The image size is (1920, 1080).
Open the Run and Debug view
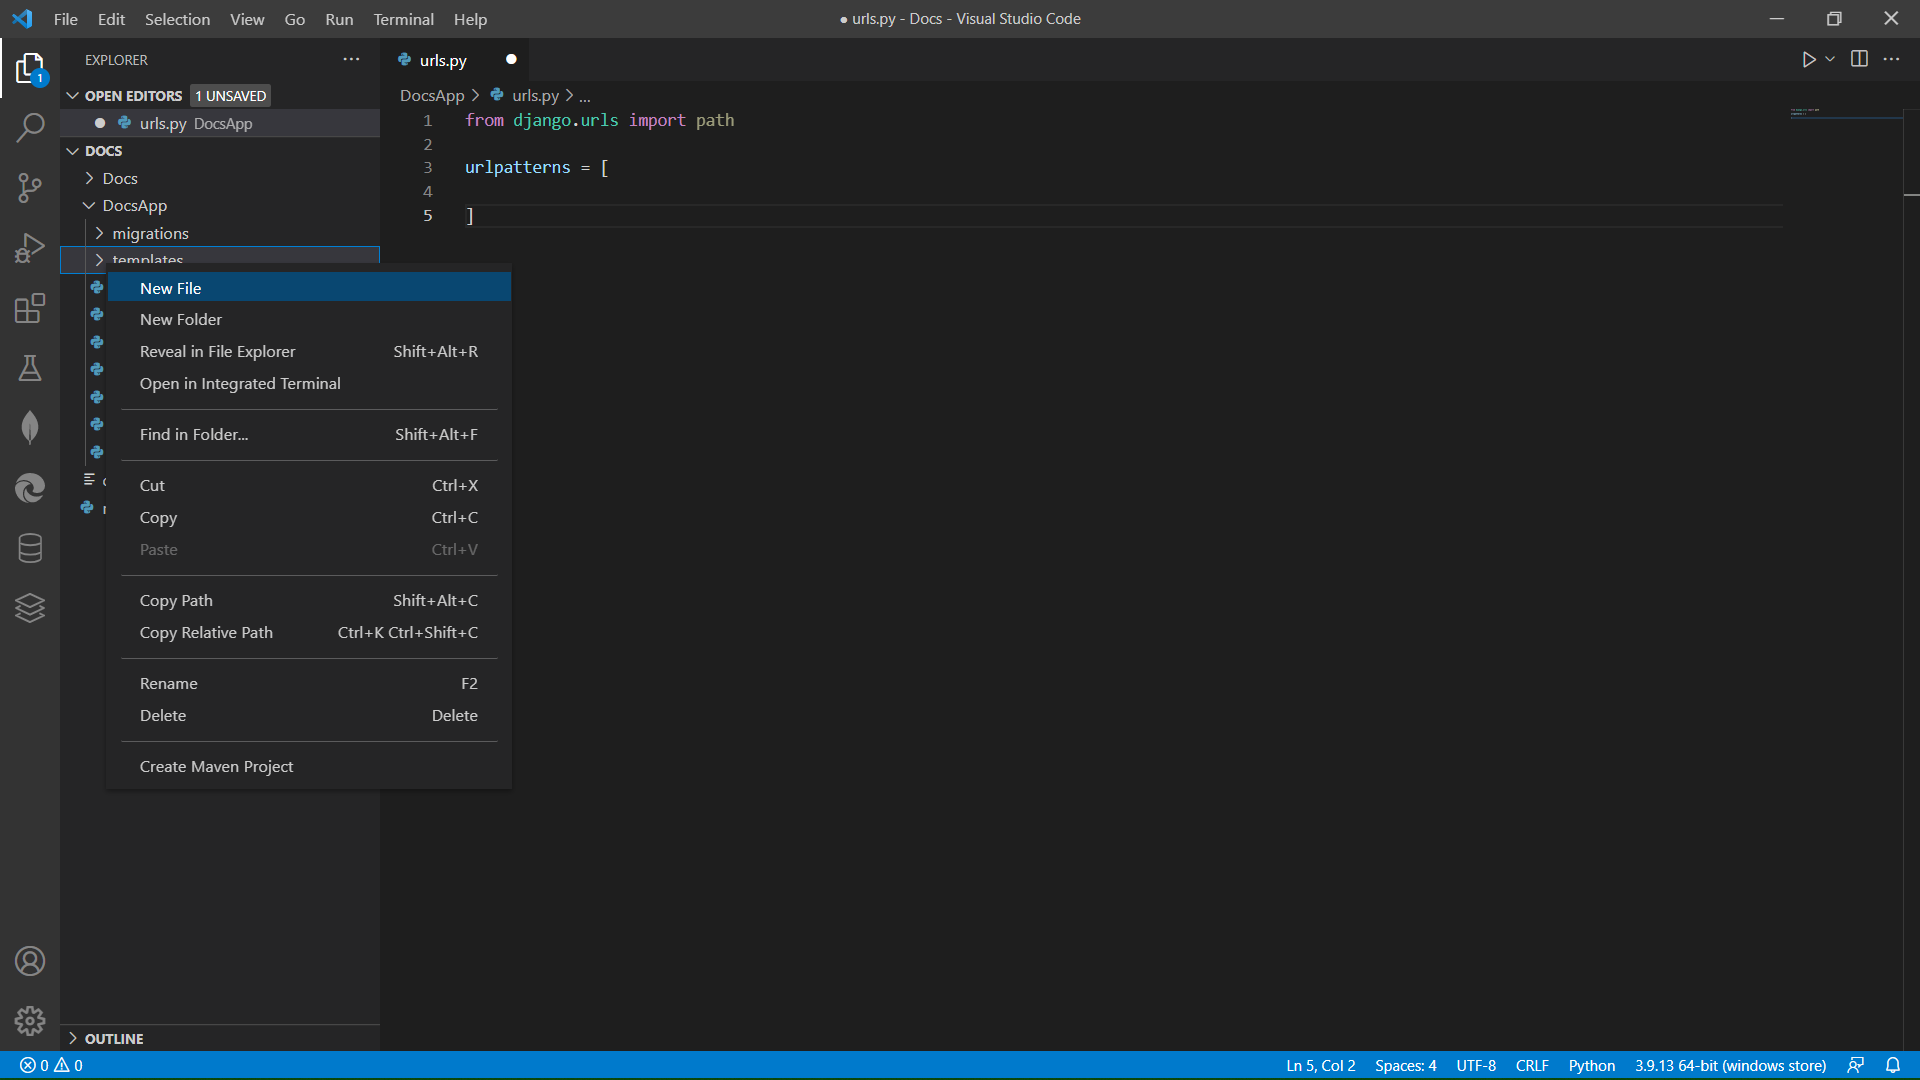point(30,247)
